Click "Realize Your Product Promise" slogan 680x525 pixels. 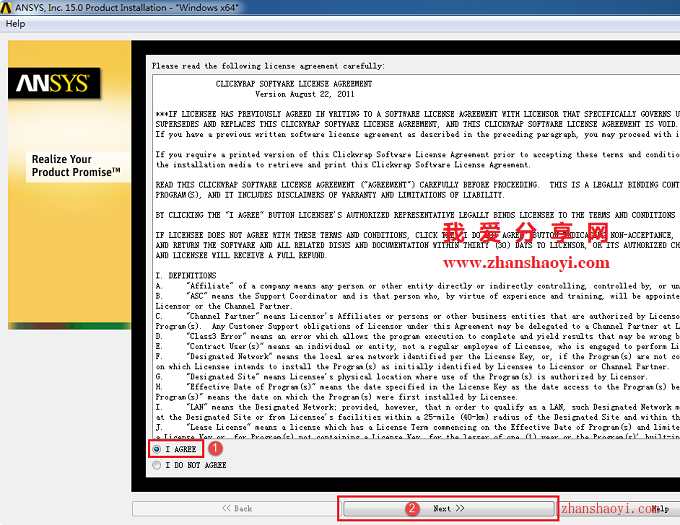pos(76,166)
